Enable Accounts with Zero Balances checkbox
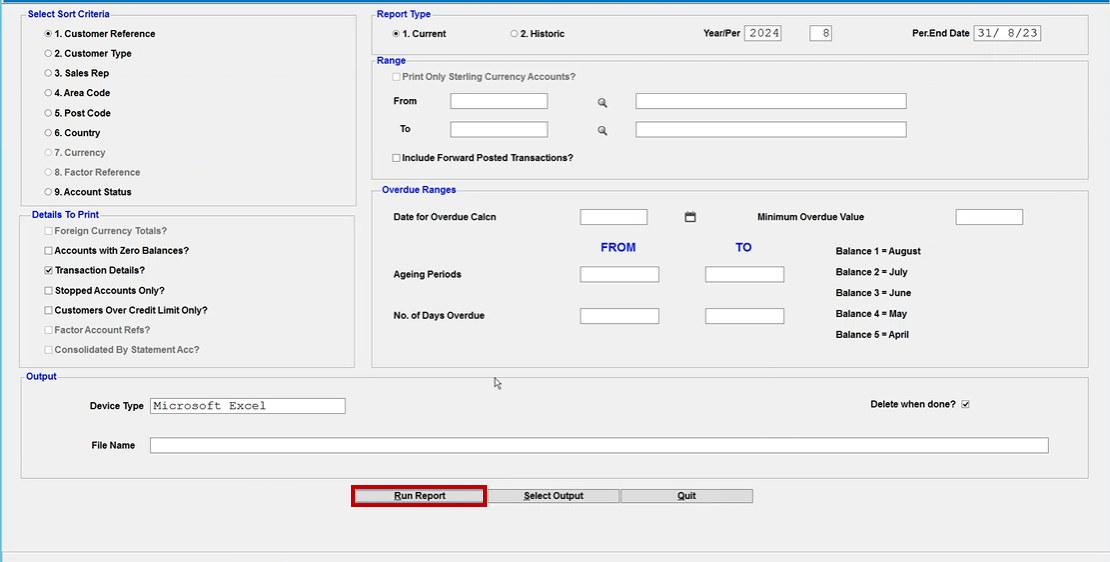 [117, 251]
